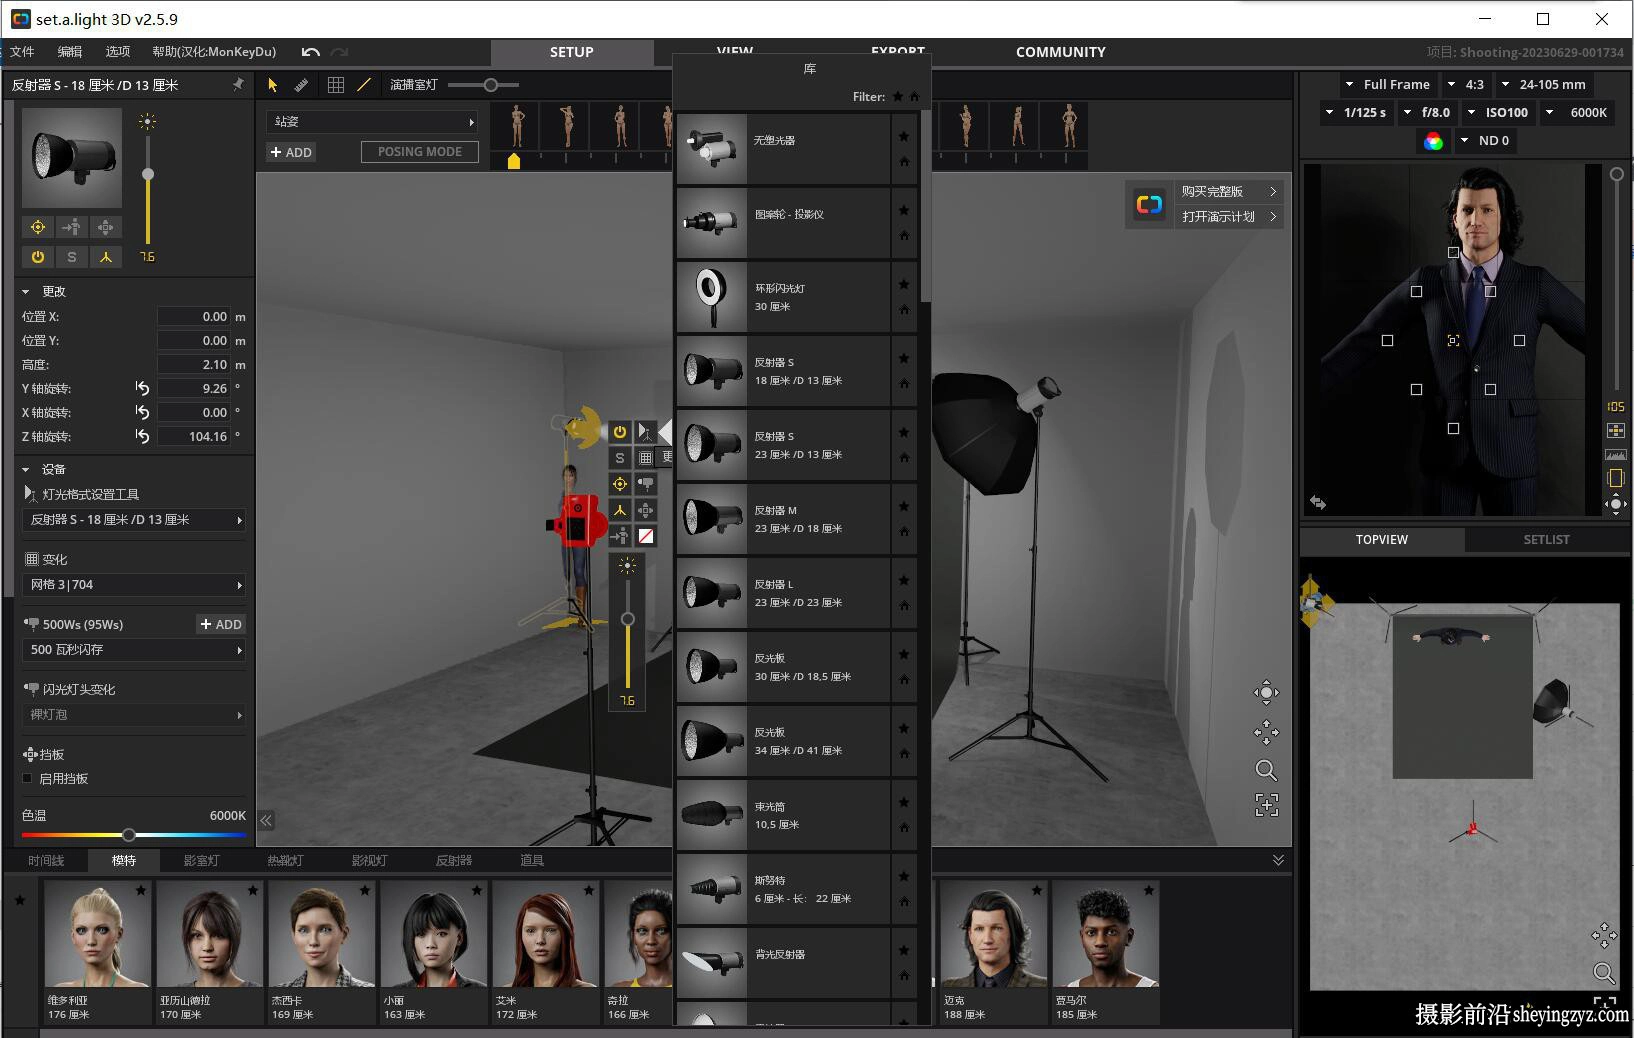
Task: Reset the Z-axis rotation value
Action: (142, 436)
